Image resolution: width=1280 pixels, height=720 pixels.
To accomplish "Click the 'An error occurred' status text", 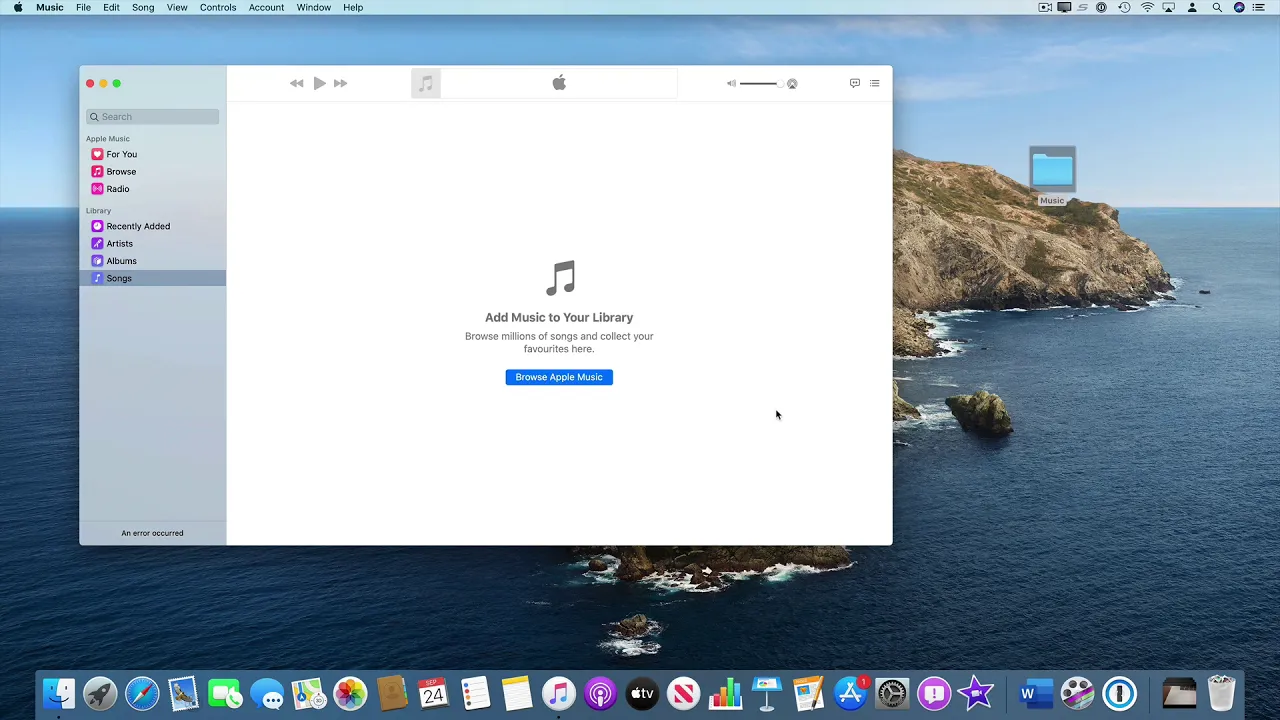I will pos(152,533).
